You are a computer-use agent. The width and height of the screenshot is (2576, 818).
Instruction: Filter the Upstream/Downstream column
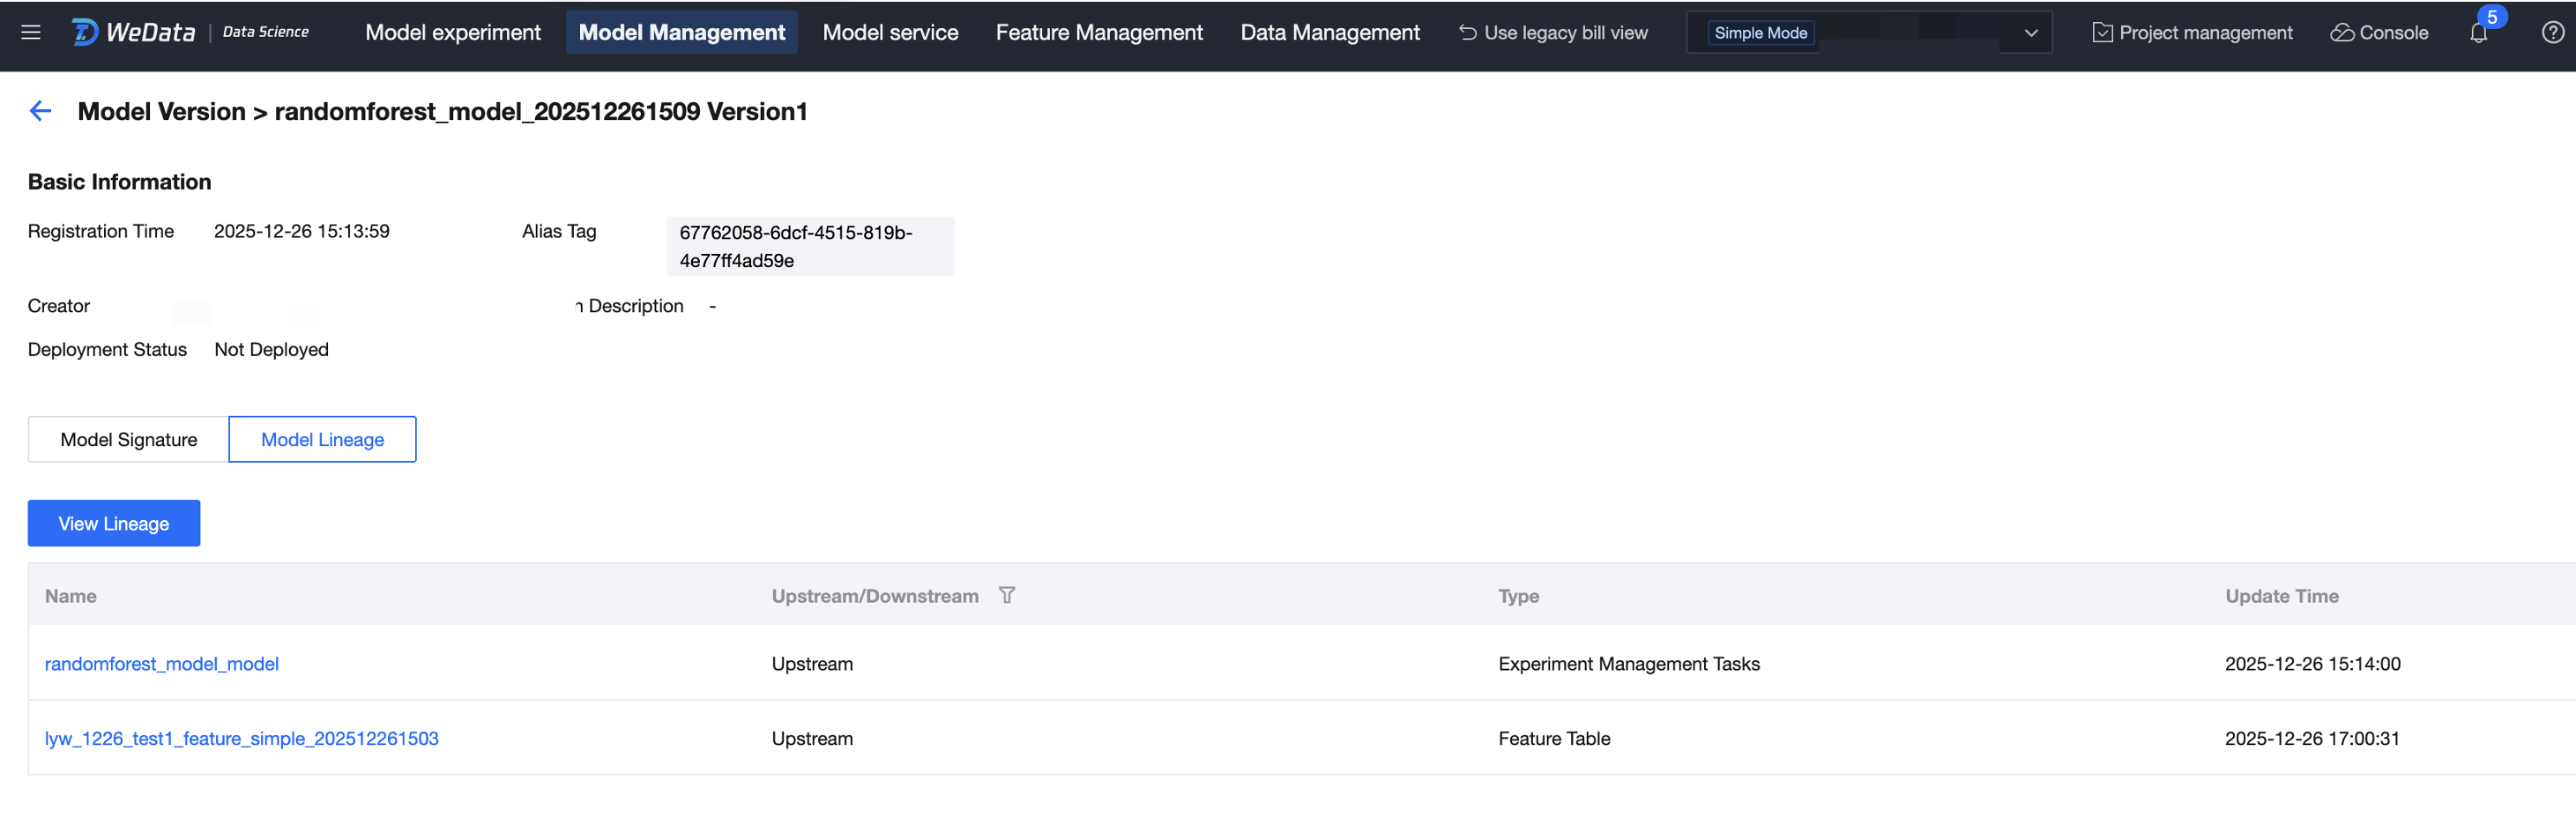tap(1006, 595)
